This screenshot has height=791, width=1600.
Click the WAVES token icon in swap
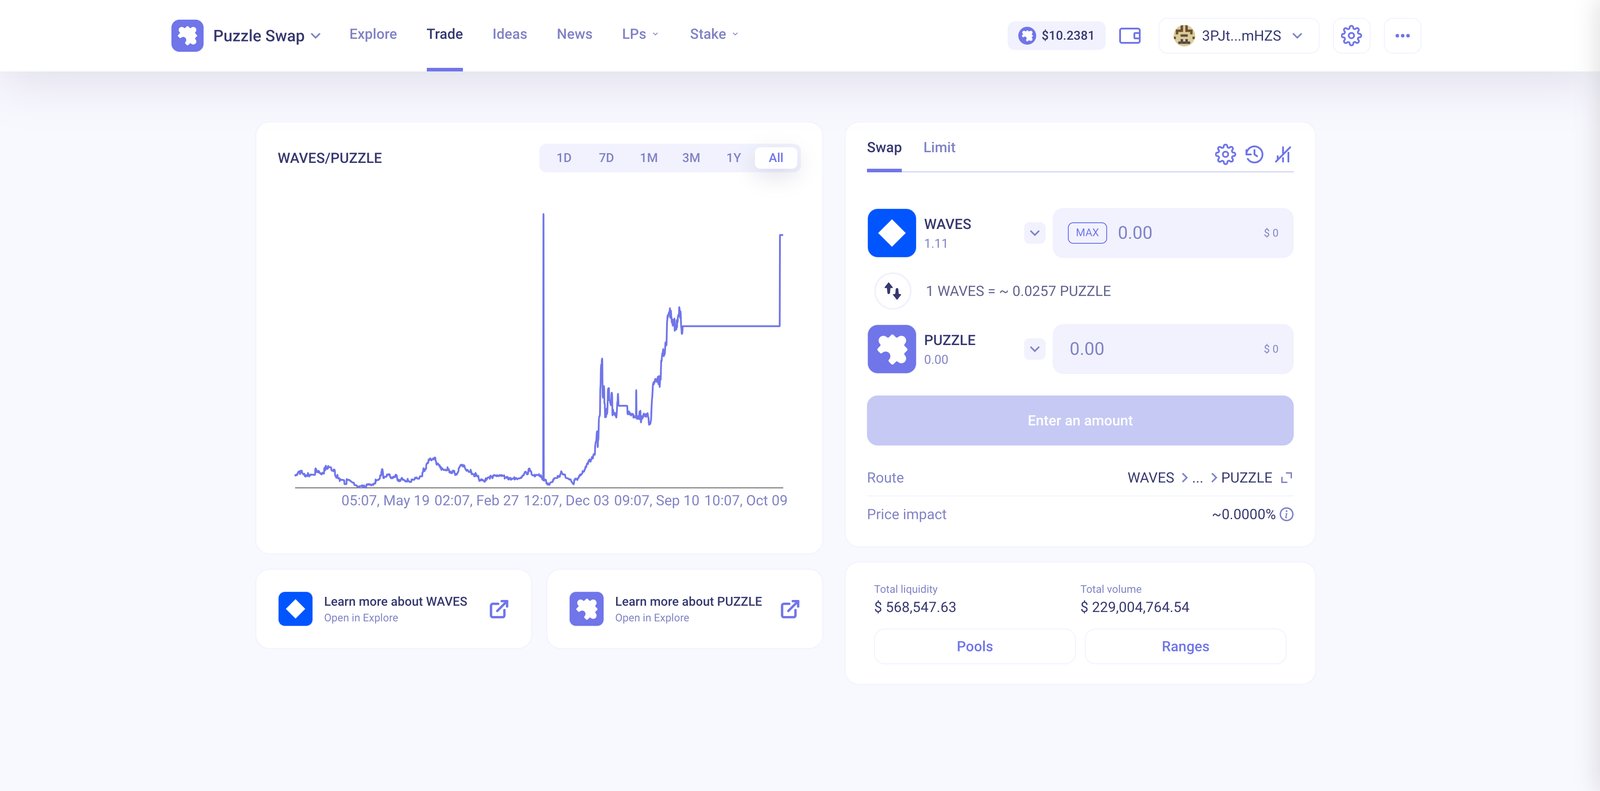coord(891,233)
